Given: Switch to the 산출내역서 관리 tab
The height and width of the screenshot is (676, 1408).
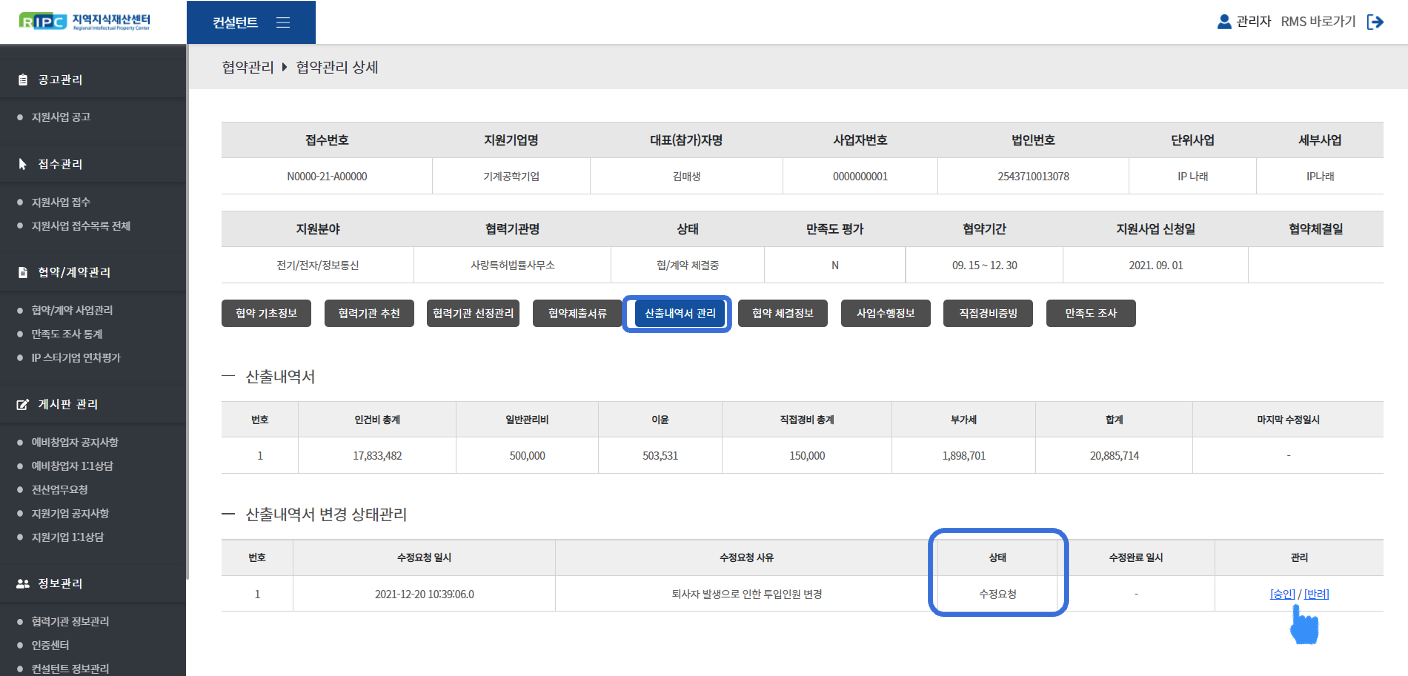Looking at the screenshot, I should [679, 314].
